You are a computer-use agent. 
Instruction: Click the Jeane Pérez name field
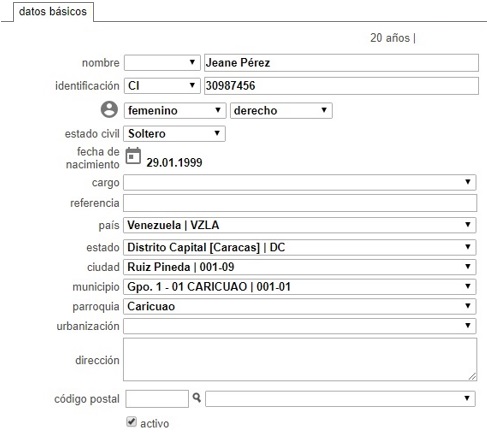tap(341, 63)
